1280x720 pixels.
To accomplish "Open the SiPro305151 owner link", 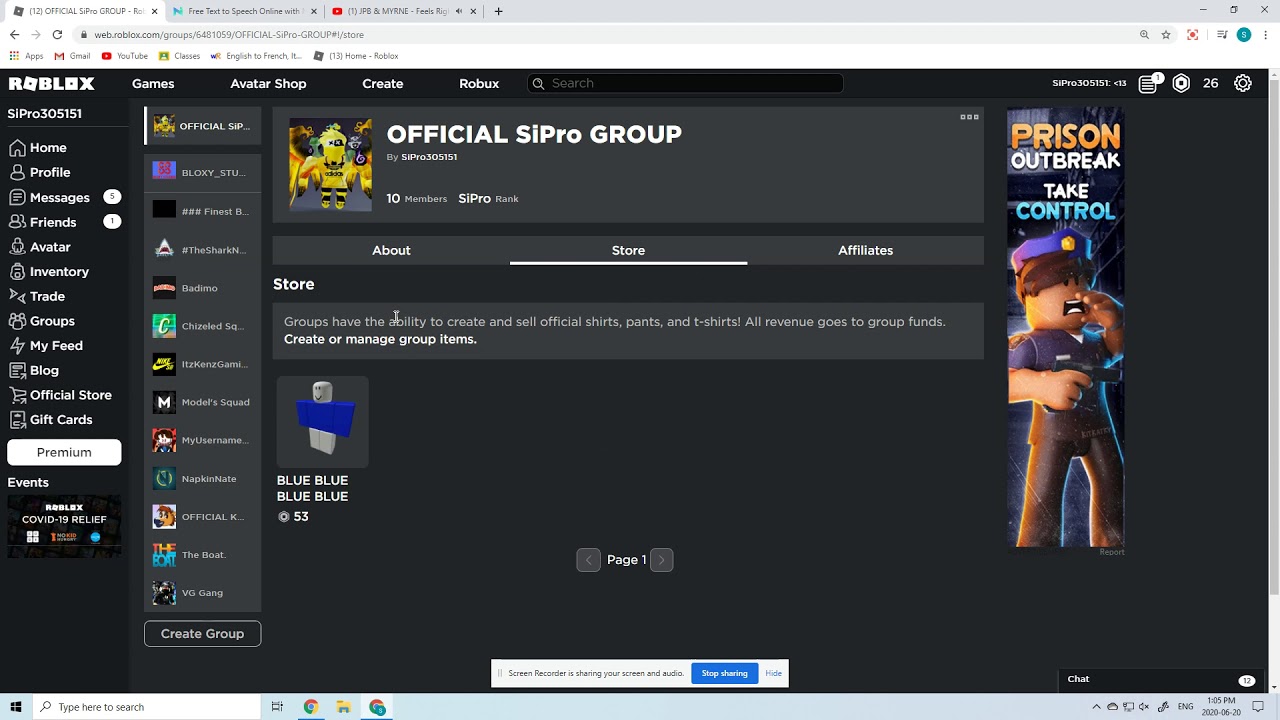I will (x=429, y=157).
